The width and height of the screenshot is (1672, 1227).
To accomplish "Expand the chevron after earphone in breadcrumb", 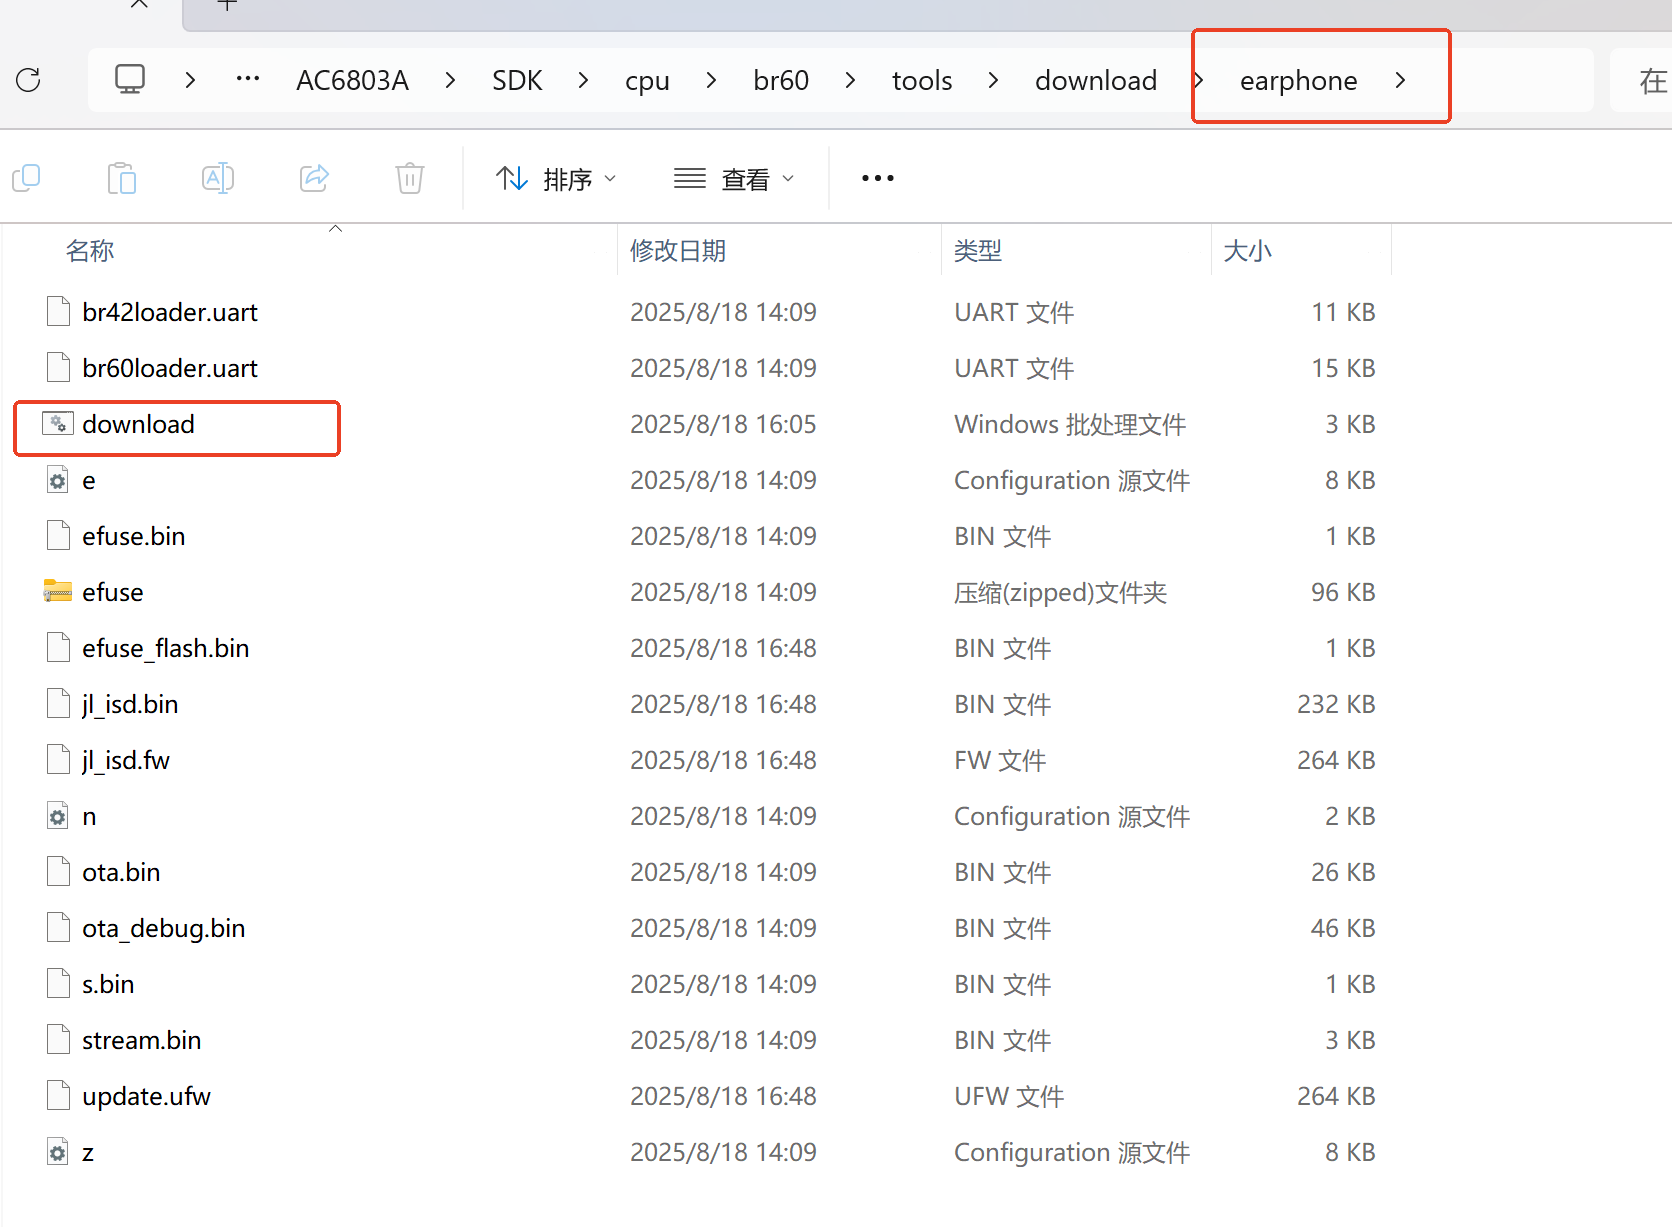I will [x=1401, y=80].
